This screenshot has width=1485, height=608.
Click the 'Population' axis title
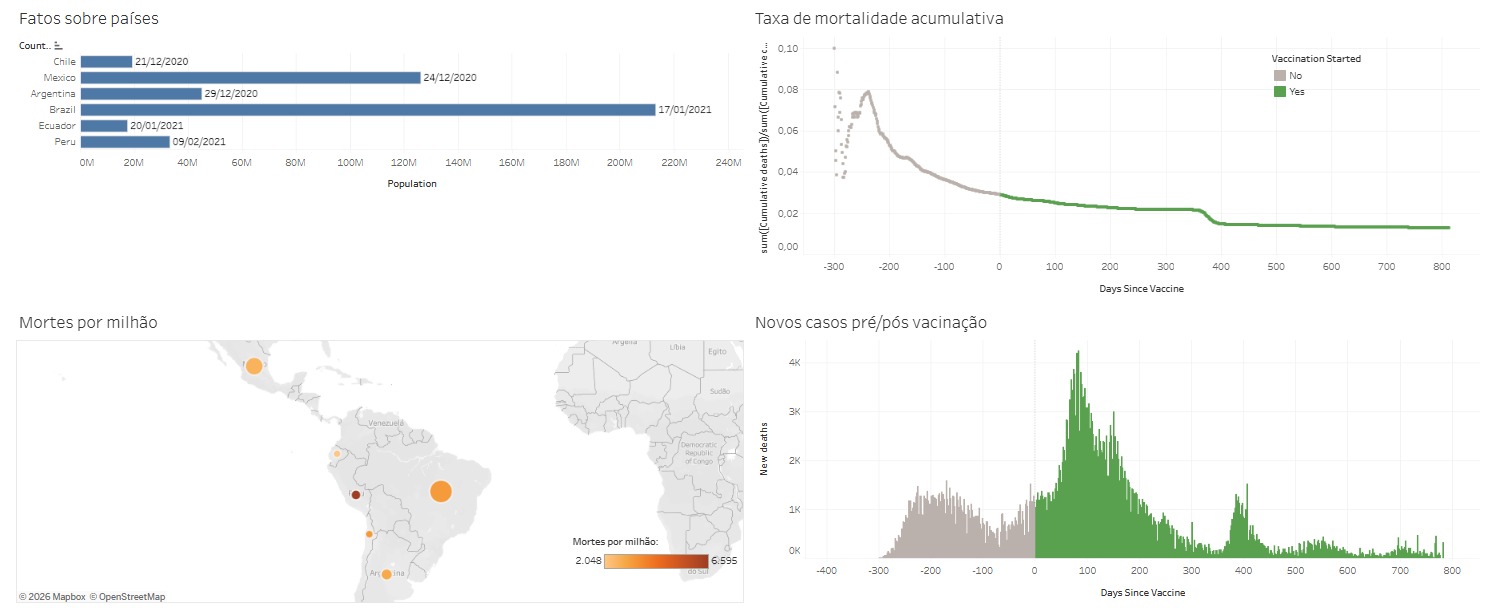point(411,184)
